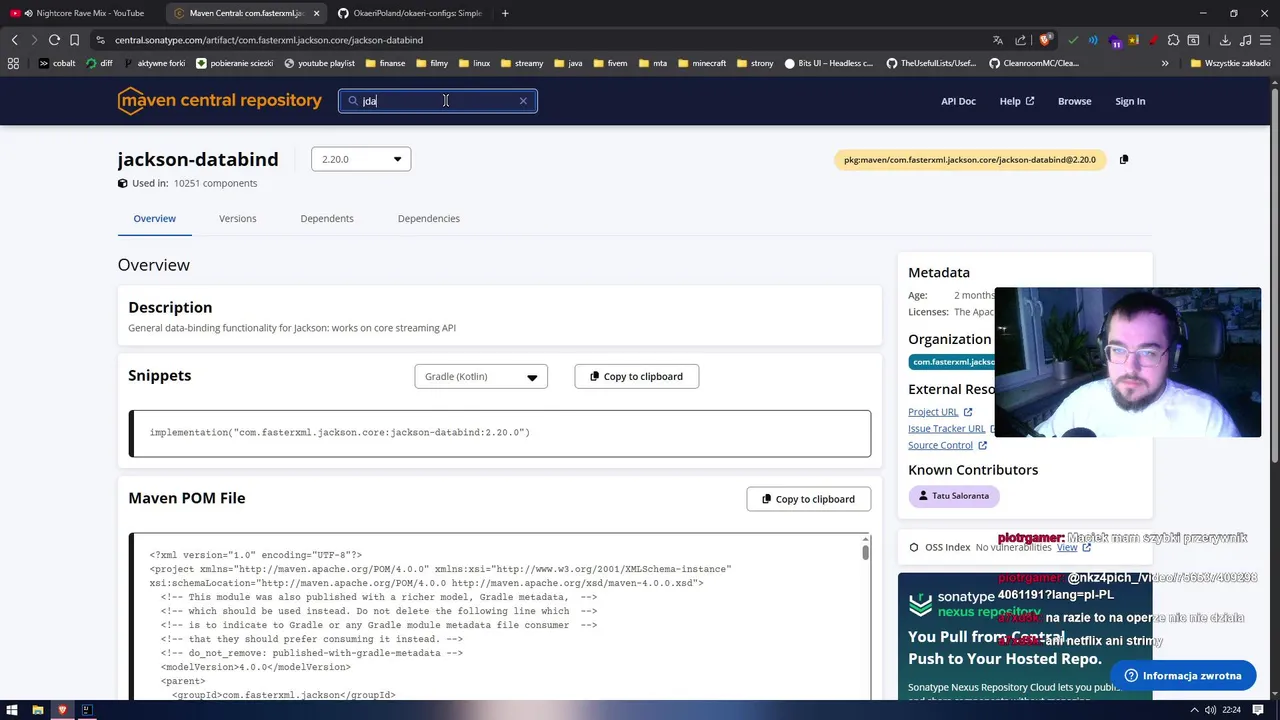This screenshot has width=1280, height=720.
Task: Click the Brave browser taskbar icon
Action: pyautogui.click(x=62, y=710)
